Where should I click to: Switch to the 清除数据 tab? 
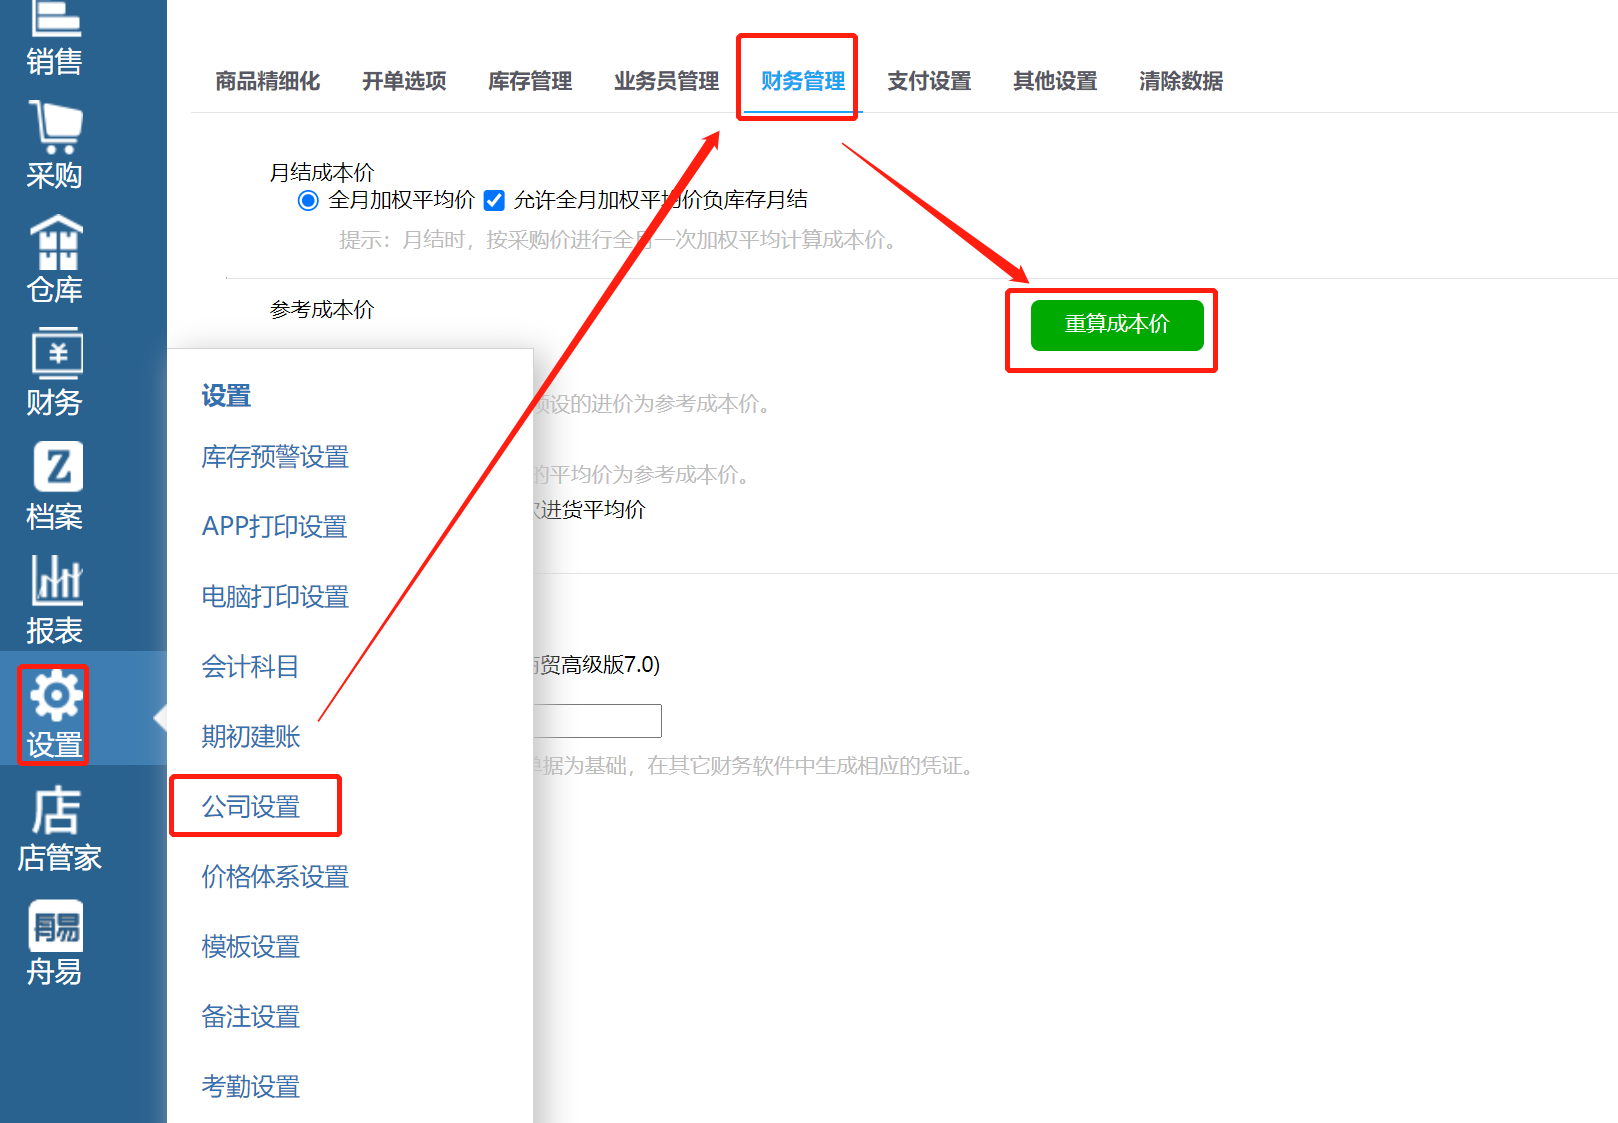1181,81
